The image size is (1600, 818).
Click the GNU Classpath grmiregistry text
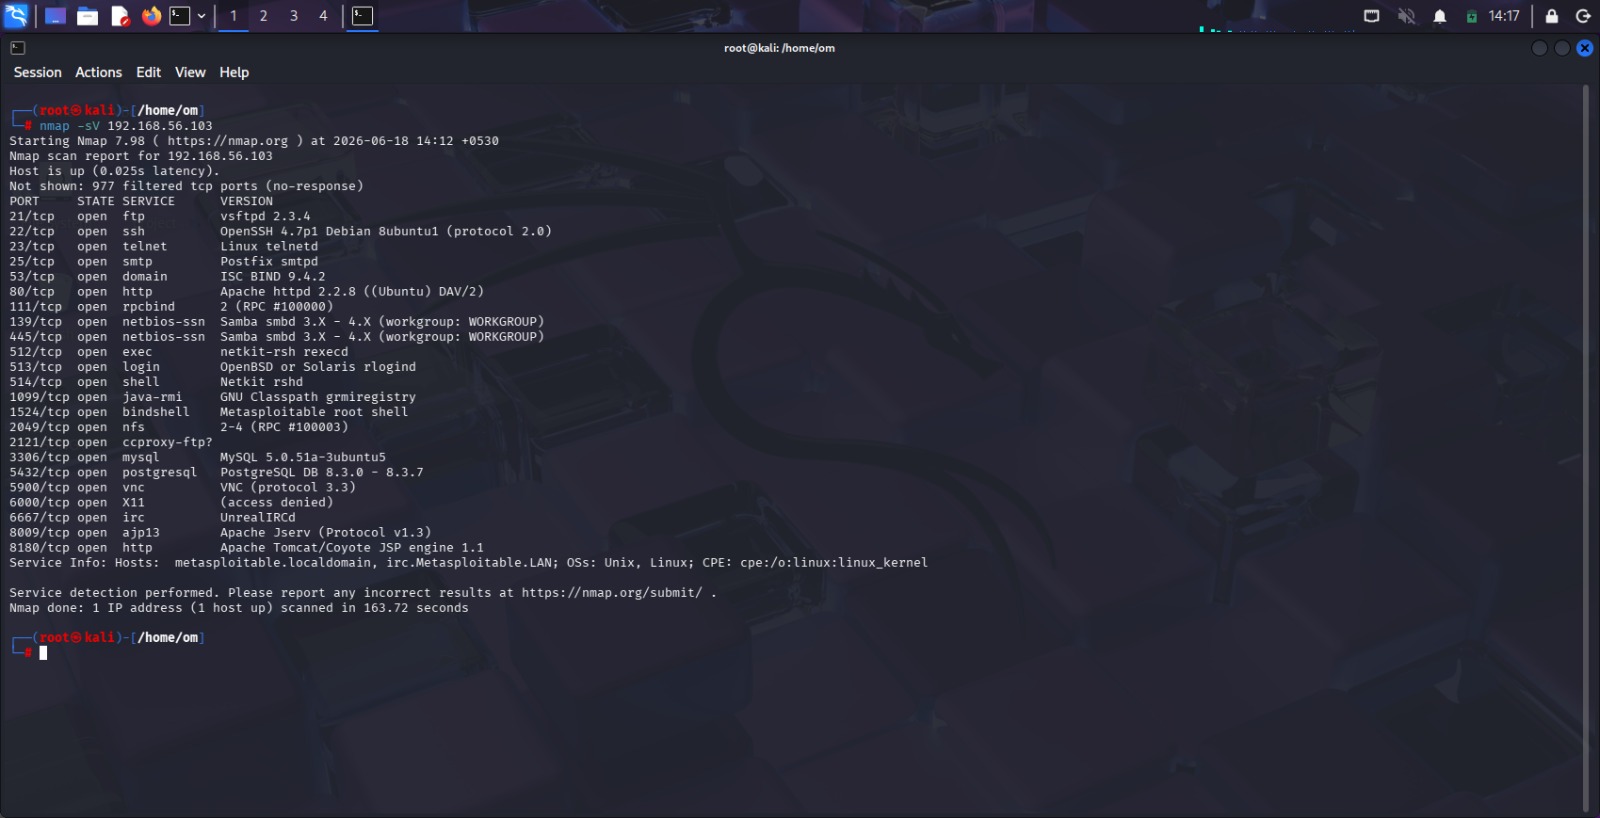[318, 396]
